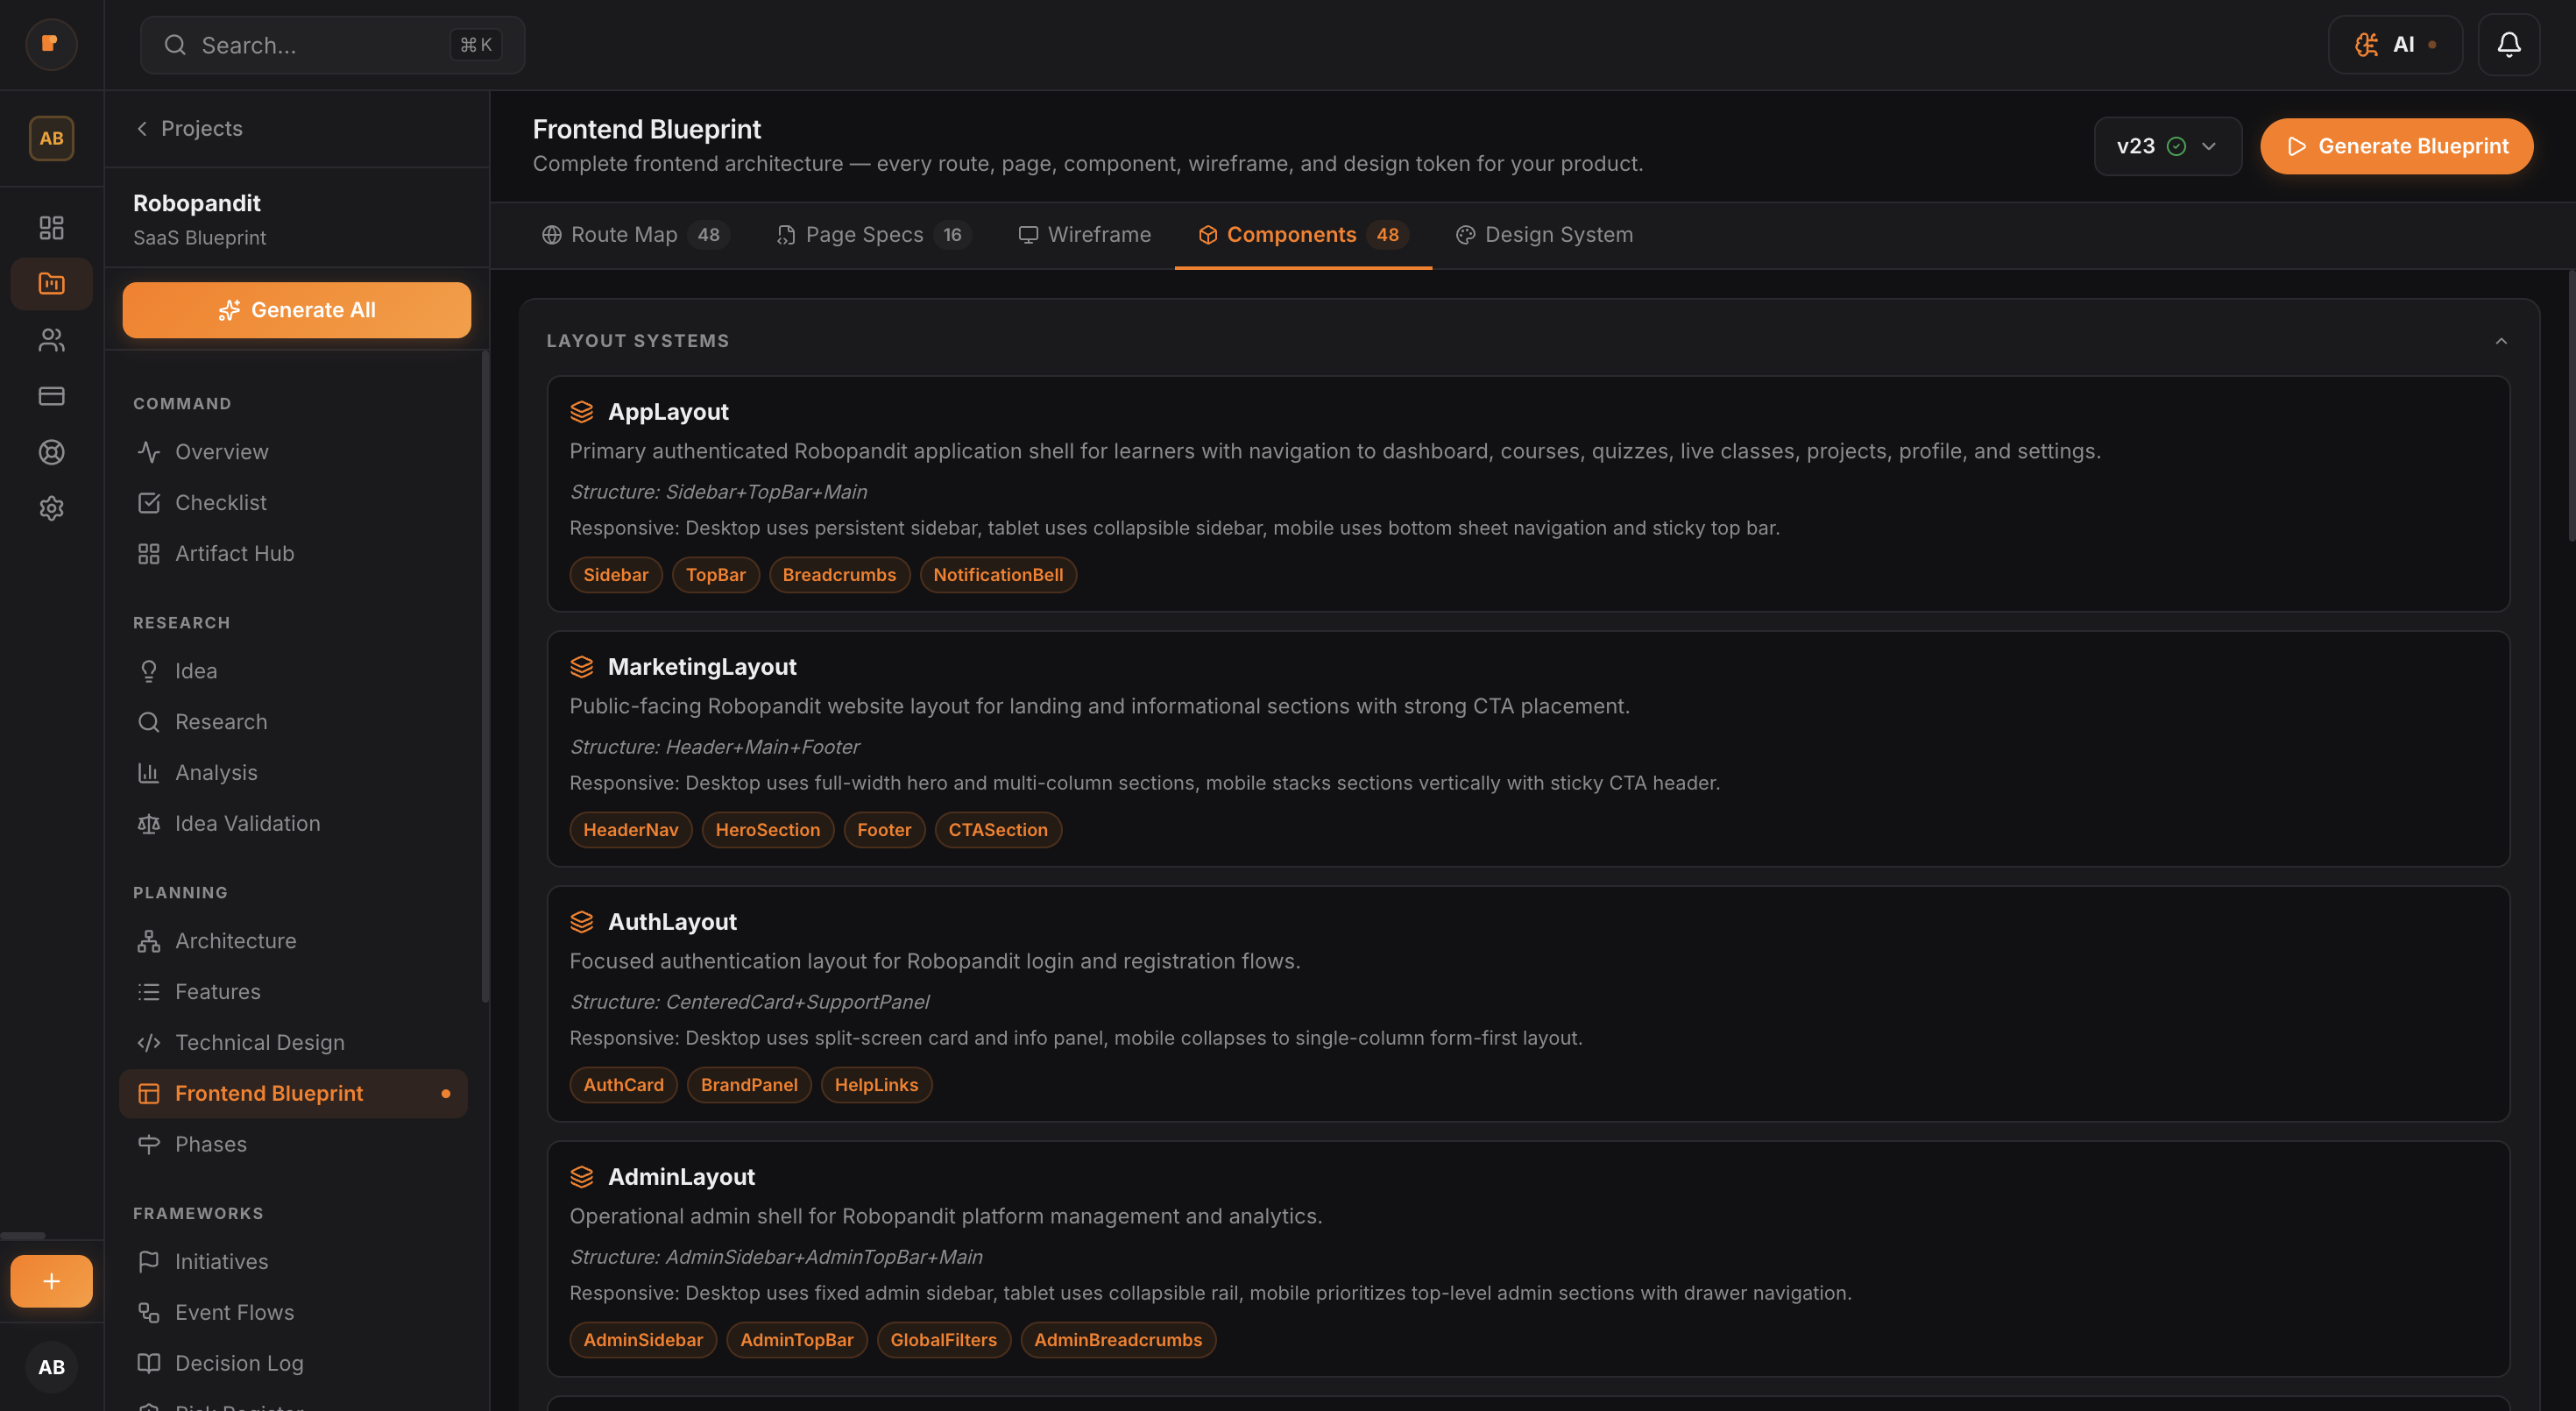The width and height of the screenshot is (2576, 1411).
Task: Open billing via the card icon
Action: (51, 396)
